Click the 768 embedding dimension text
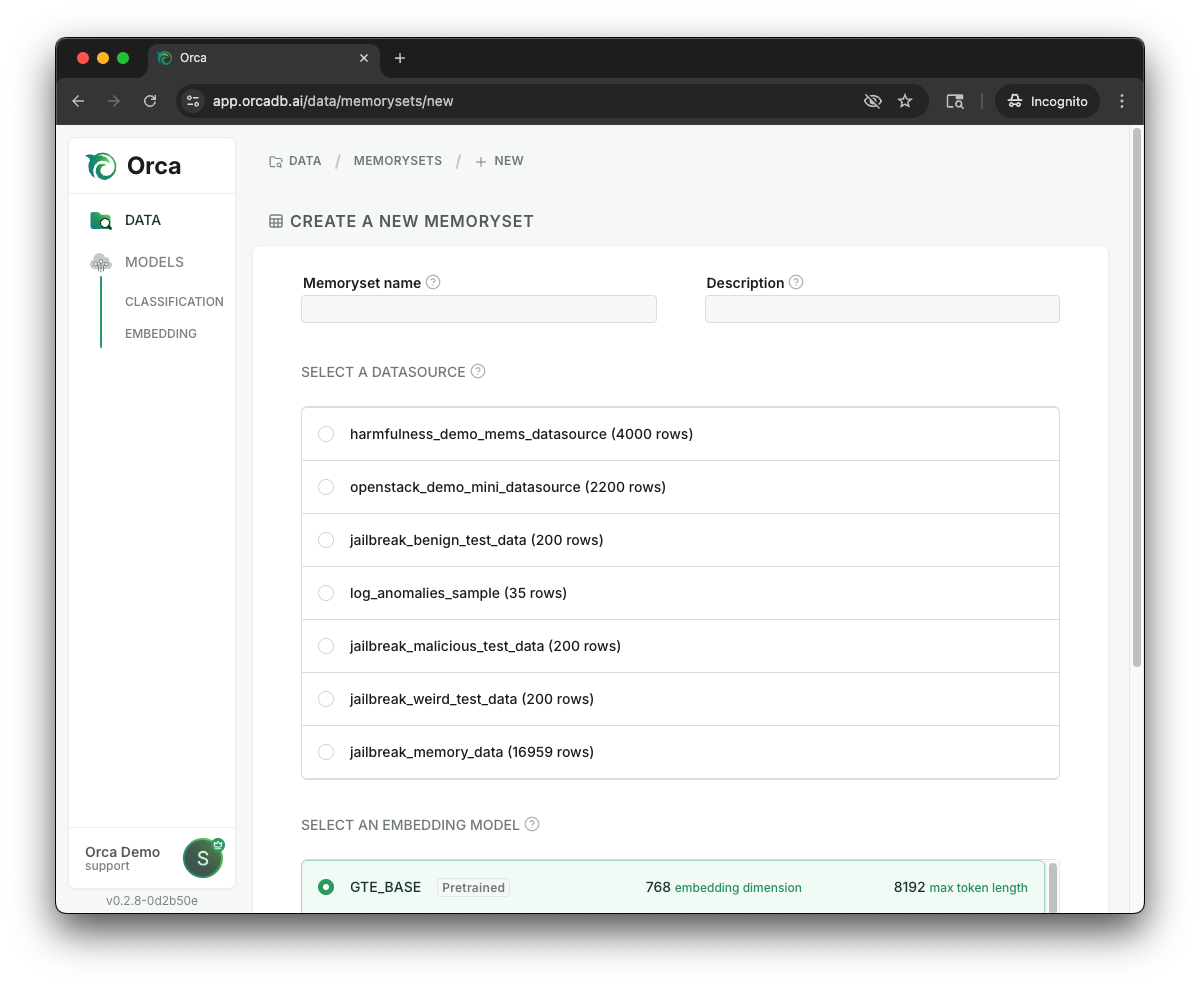The image size is (1200, 987). 724,887
